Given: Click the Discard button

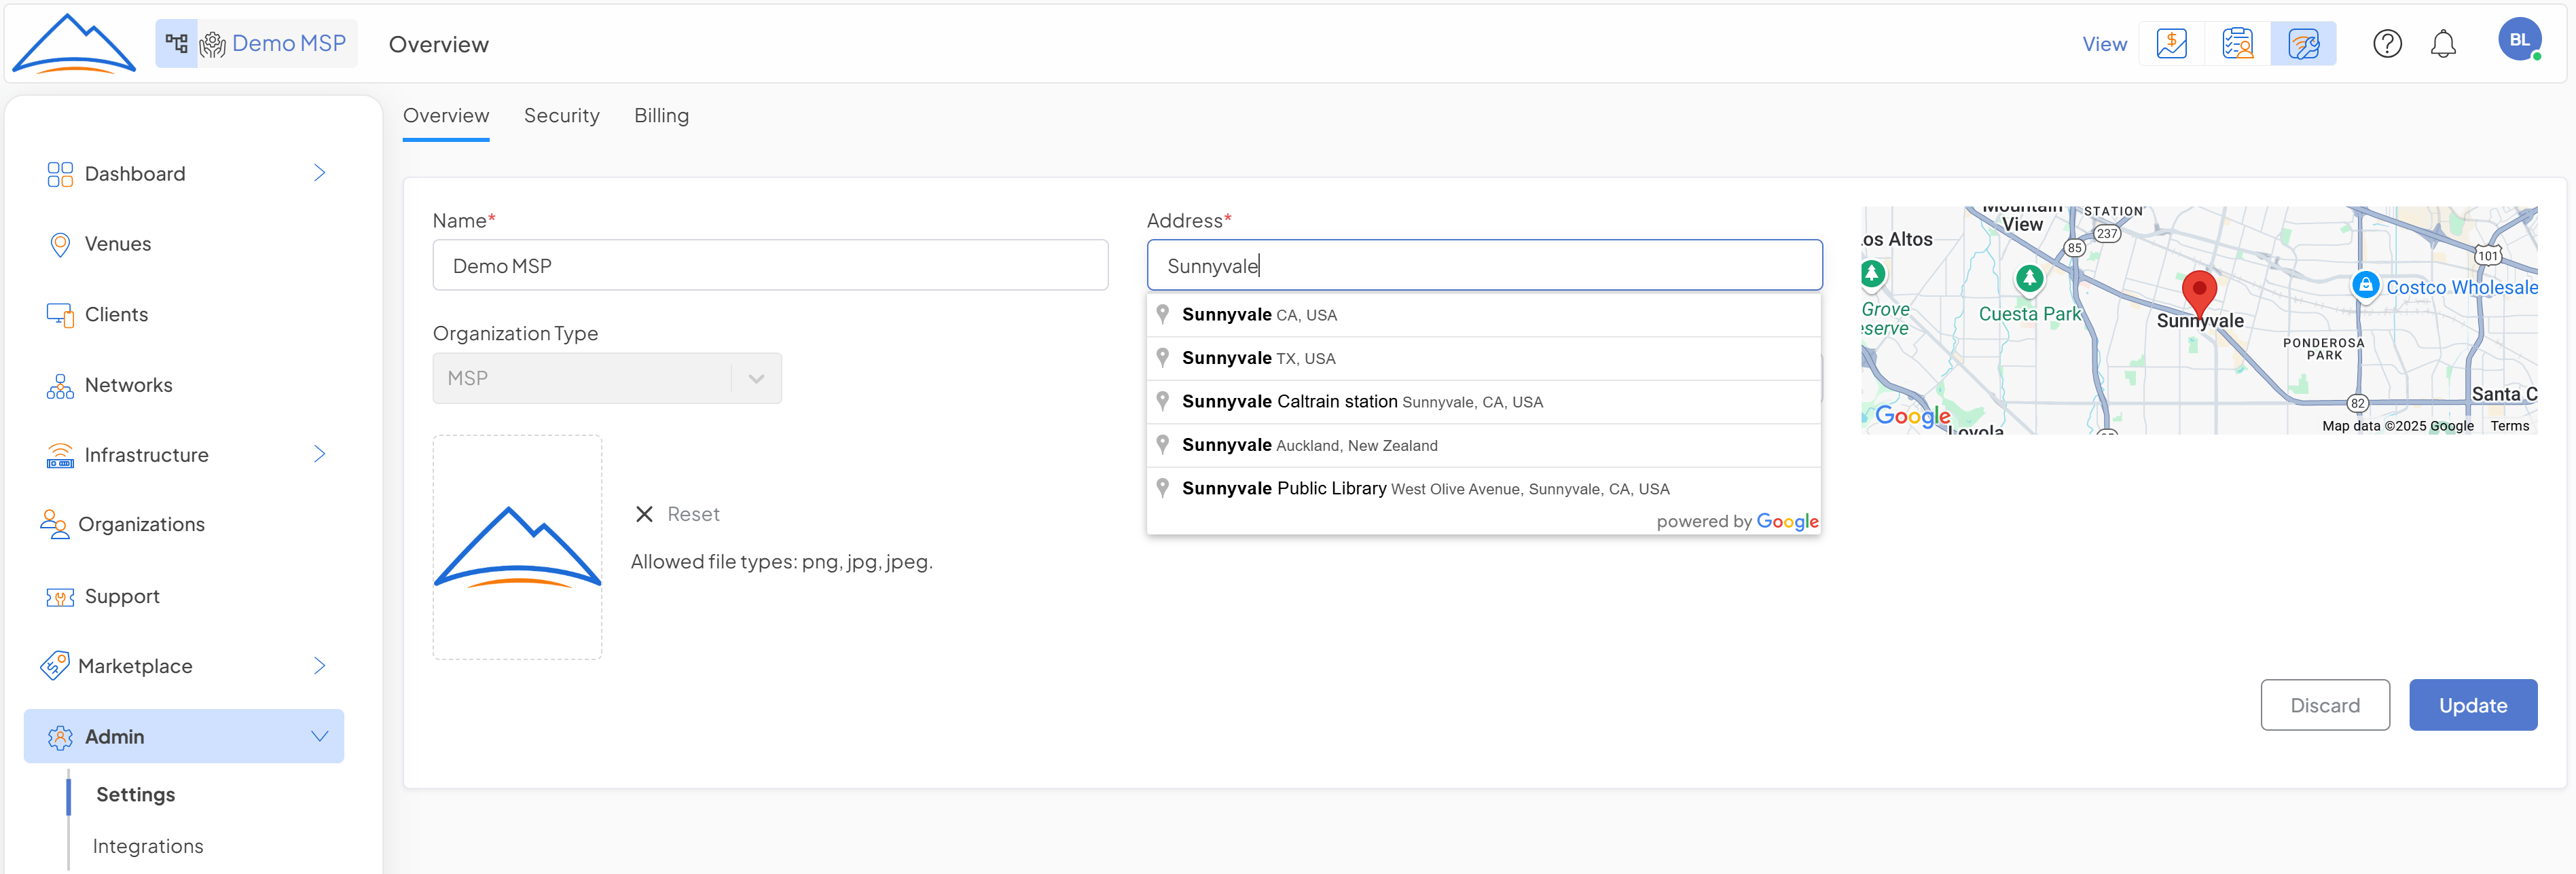Looking at the screenshot, I should 2324,705.
